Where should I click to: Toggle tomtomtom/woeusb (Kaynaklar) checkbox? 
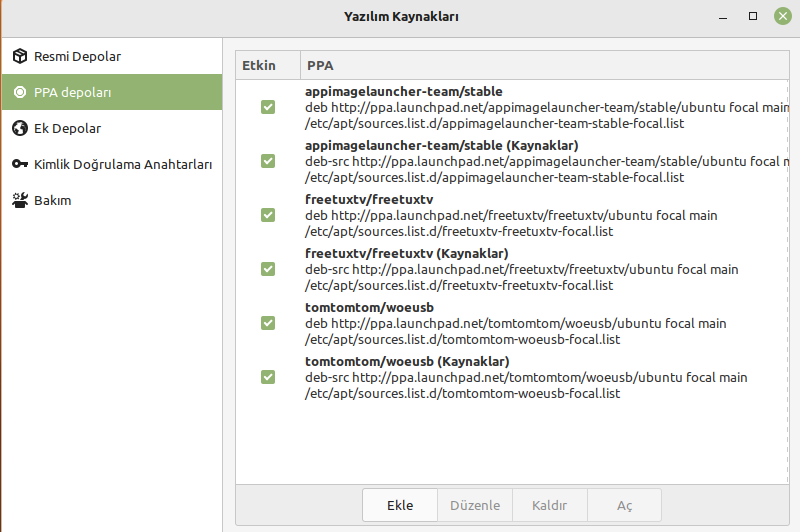click(268, 377)
